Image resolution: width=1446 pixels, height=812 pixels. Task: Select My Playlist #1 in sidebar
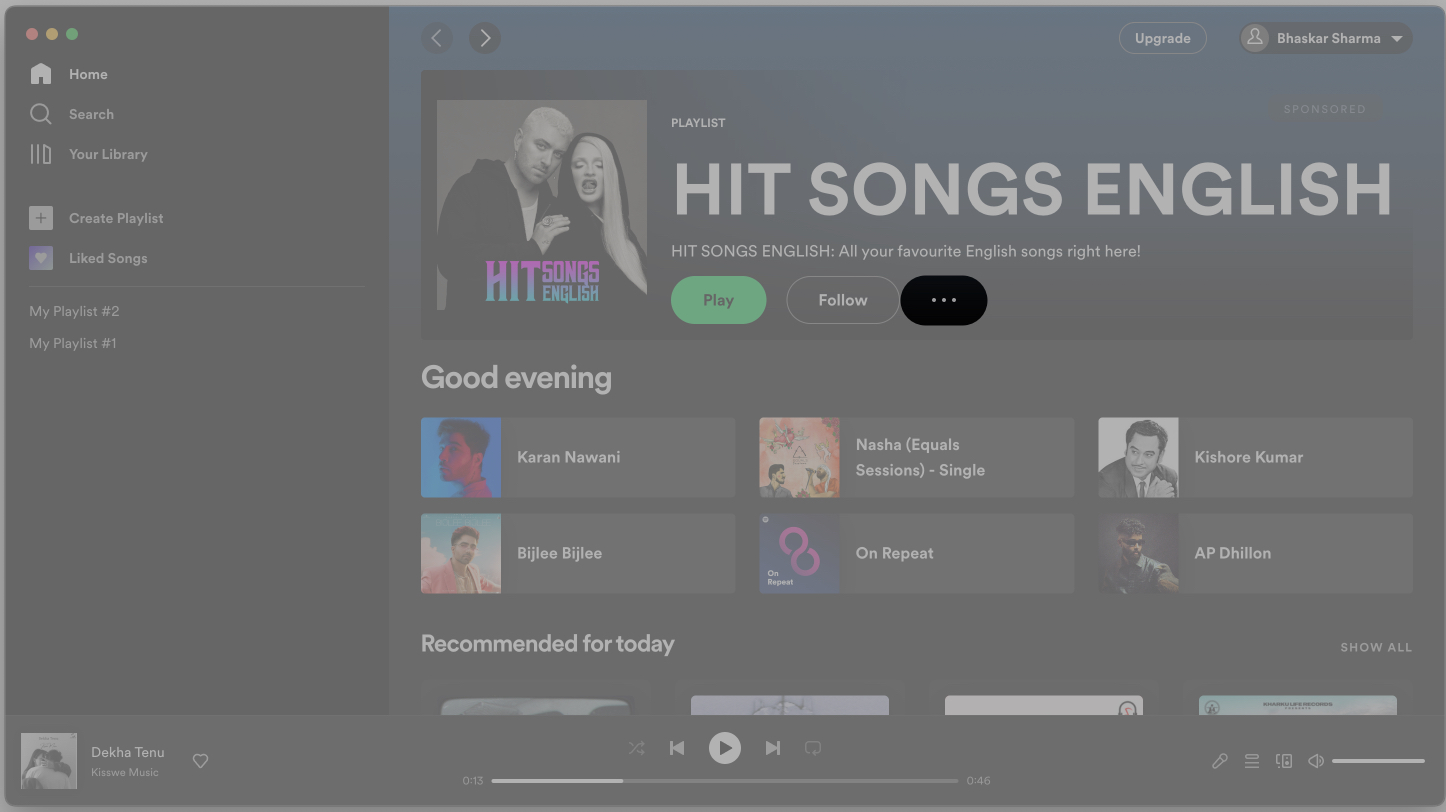[x=72, y=342]
